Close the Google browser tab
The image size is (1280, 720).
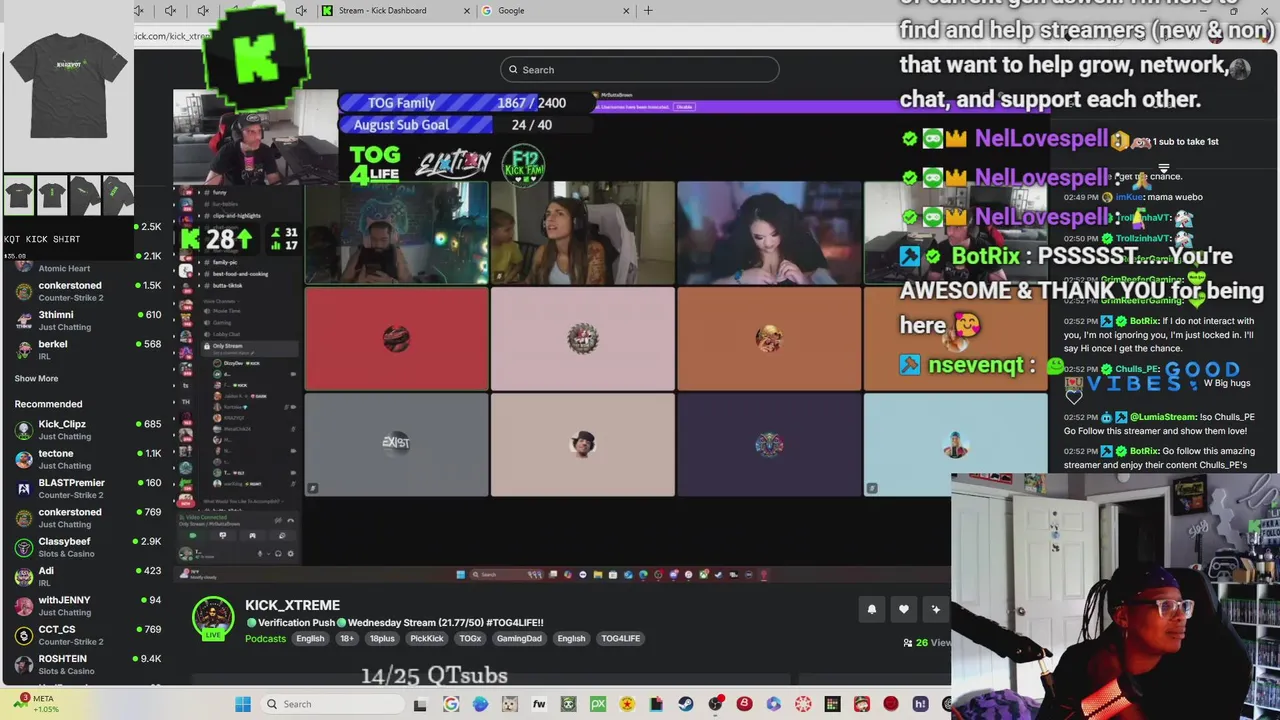click(627, 11)
